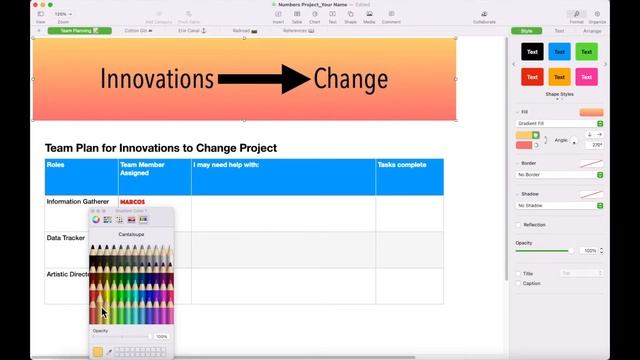Image resolution: width=640 pixels, height=360 pixels.
Task: Pick the eyedropper tool in color window
Action: click(x=109, y=351)
